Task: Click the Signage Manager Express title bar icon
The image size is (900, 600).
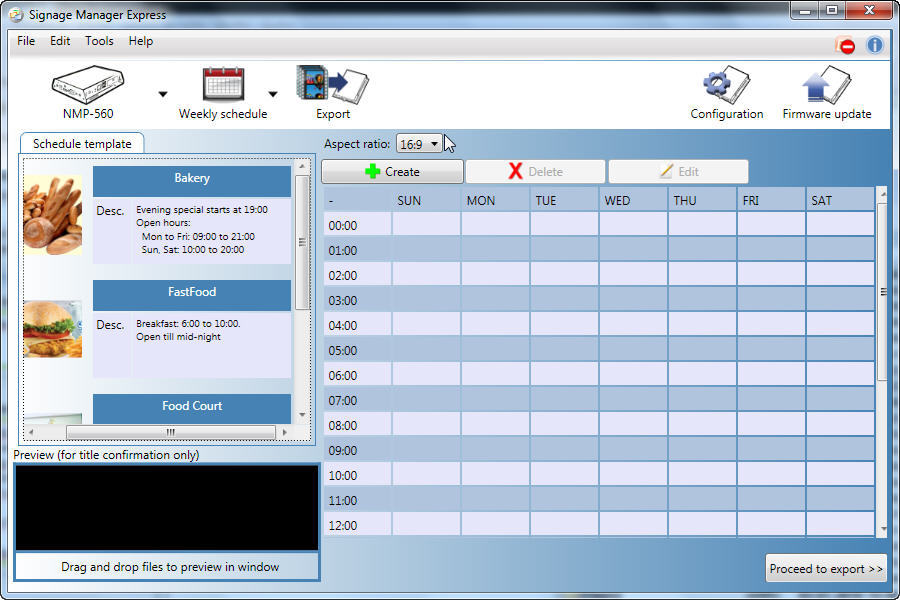Action: 15,14
